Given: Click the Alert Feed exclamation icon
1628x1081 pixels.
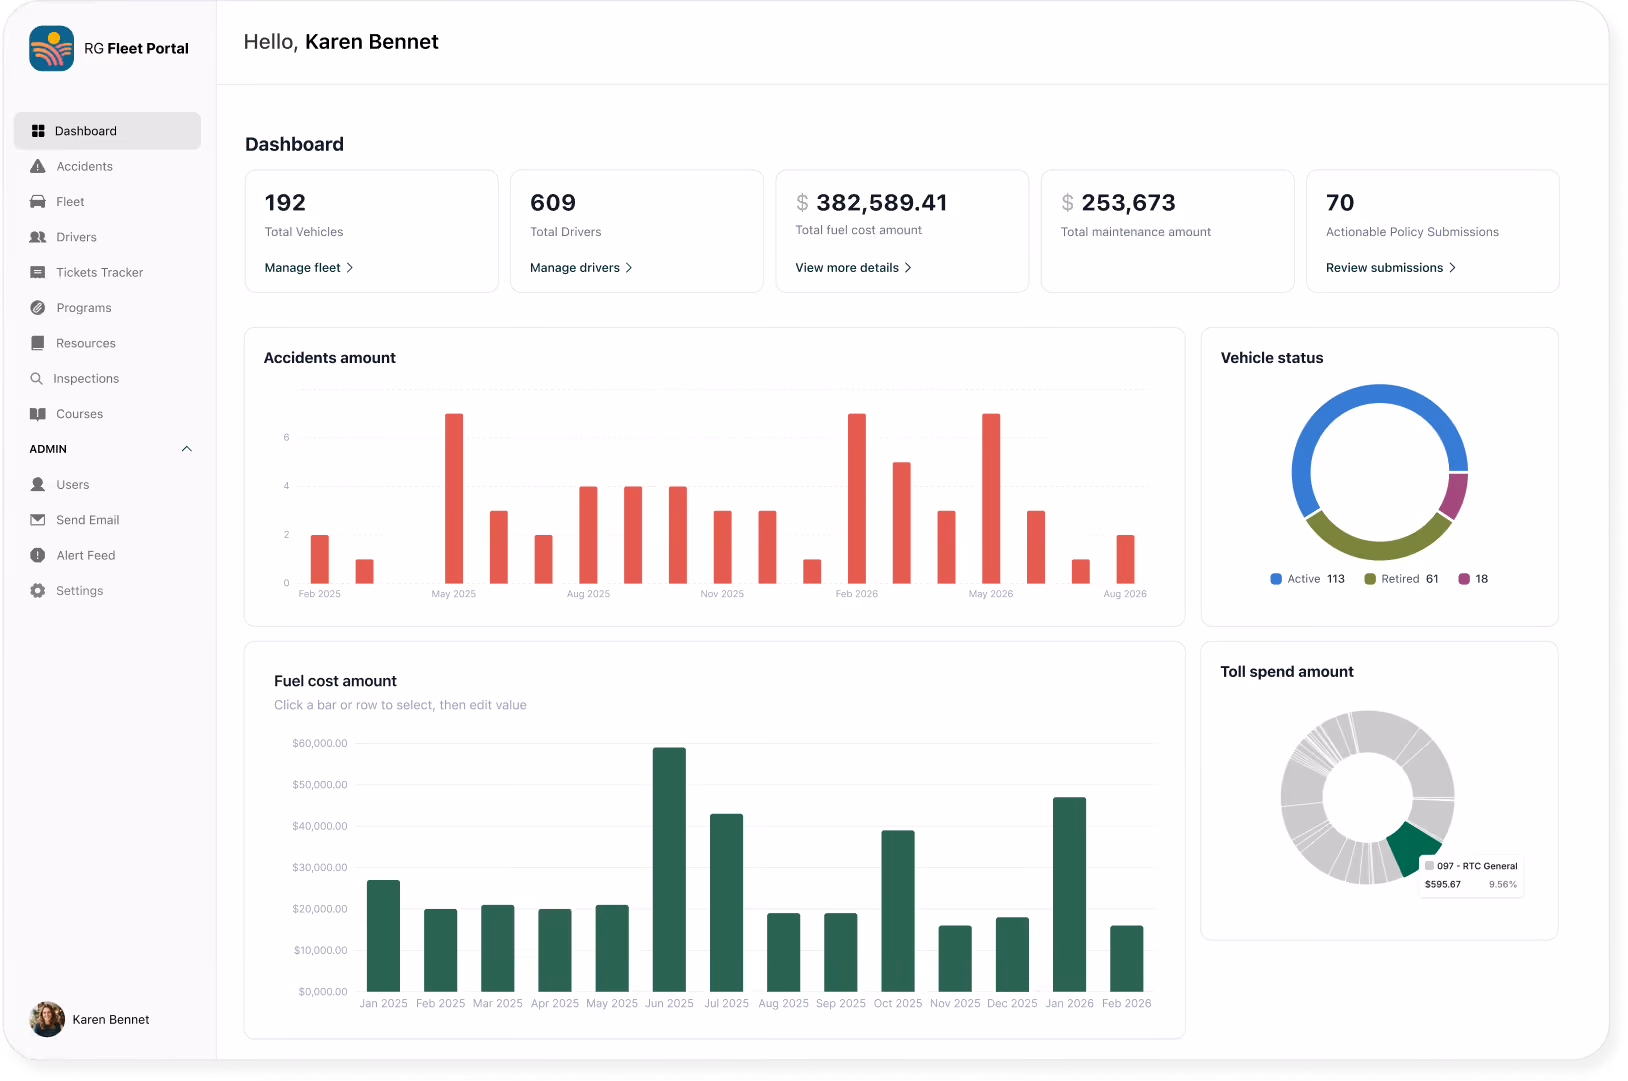Looking at the screenshot, I should click(38, 555).
